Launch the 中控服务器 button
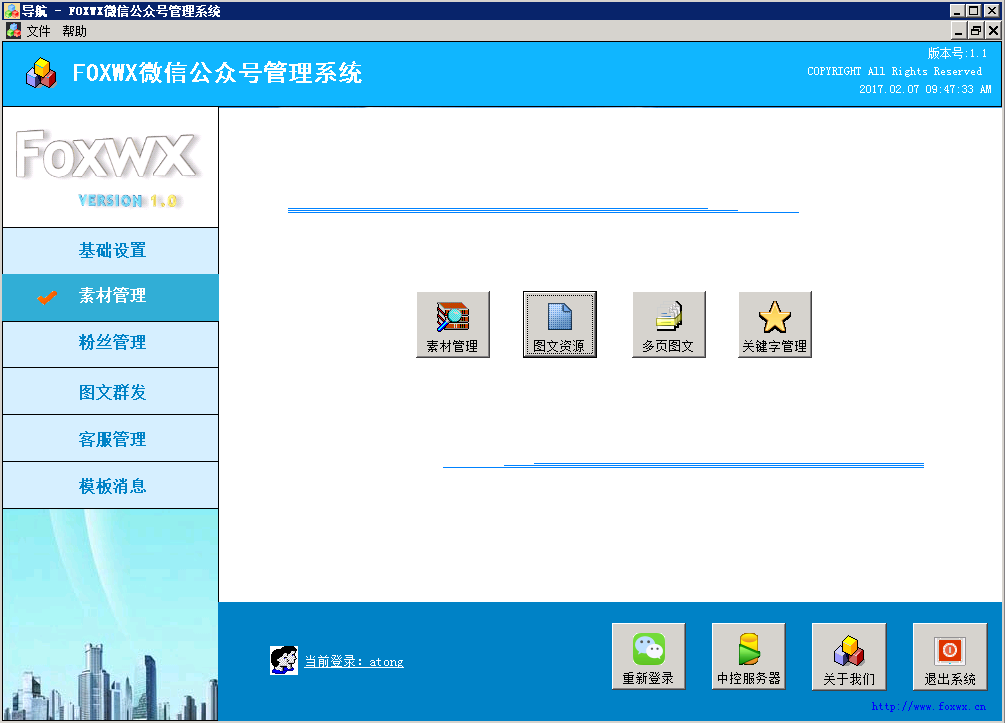The height and width of the screenshot is (723, 1005). click(749, 656)
